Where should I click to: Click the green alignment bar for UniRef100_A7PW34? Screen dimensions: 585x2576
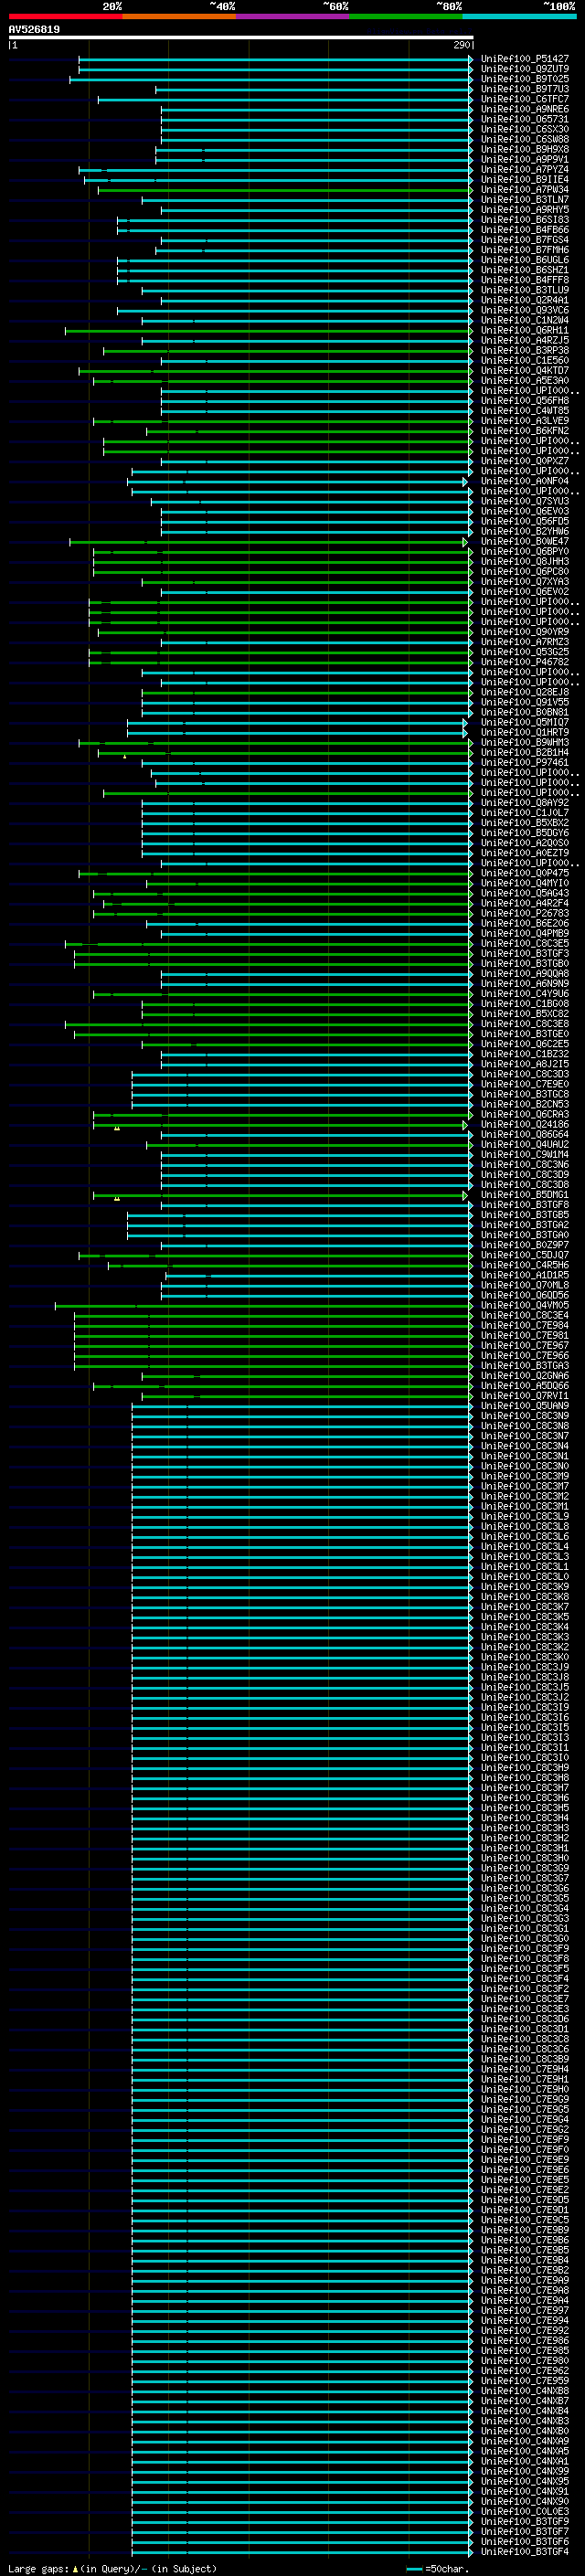point(285,190)
